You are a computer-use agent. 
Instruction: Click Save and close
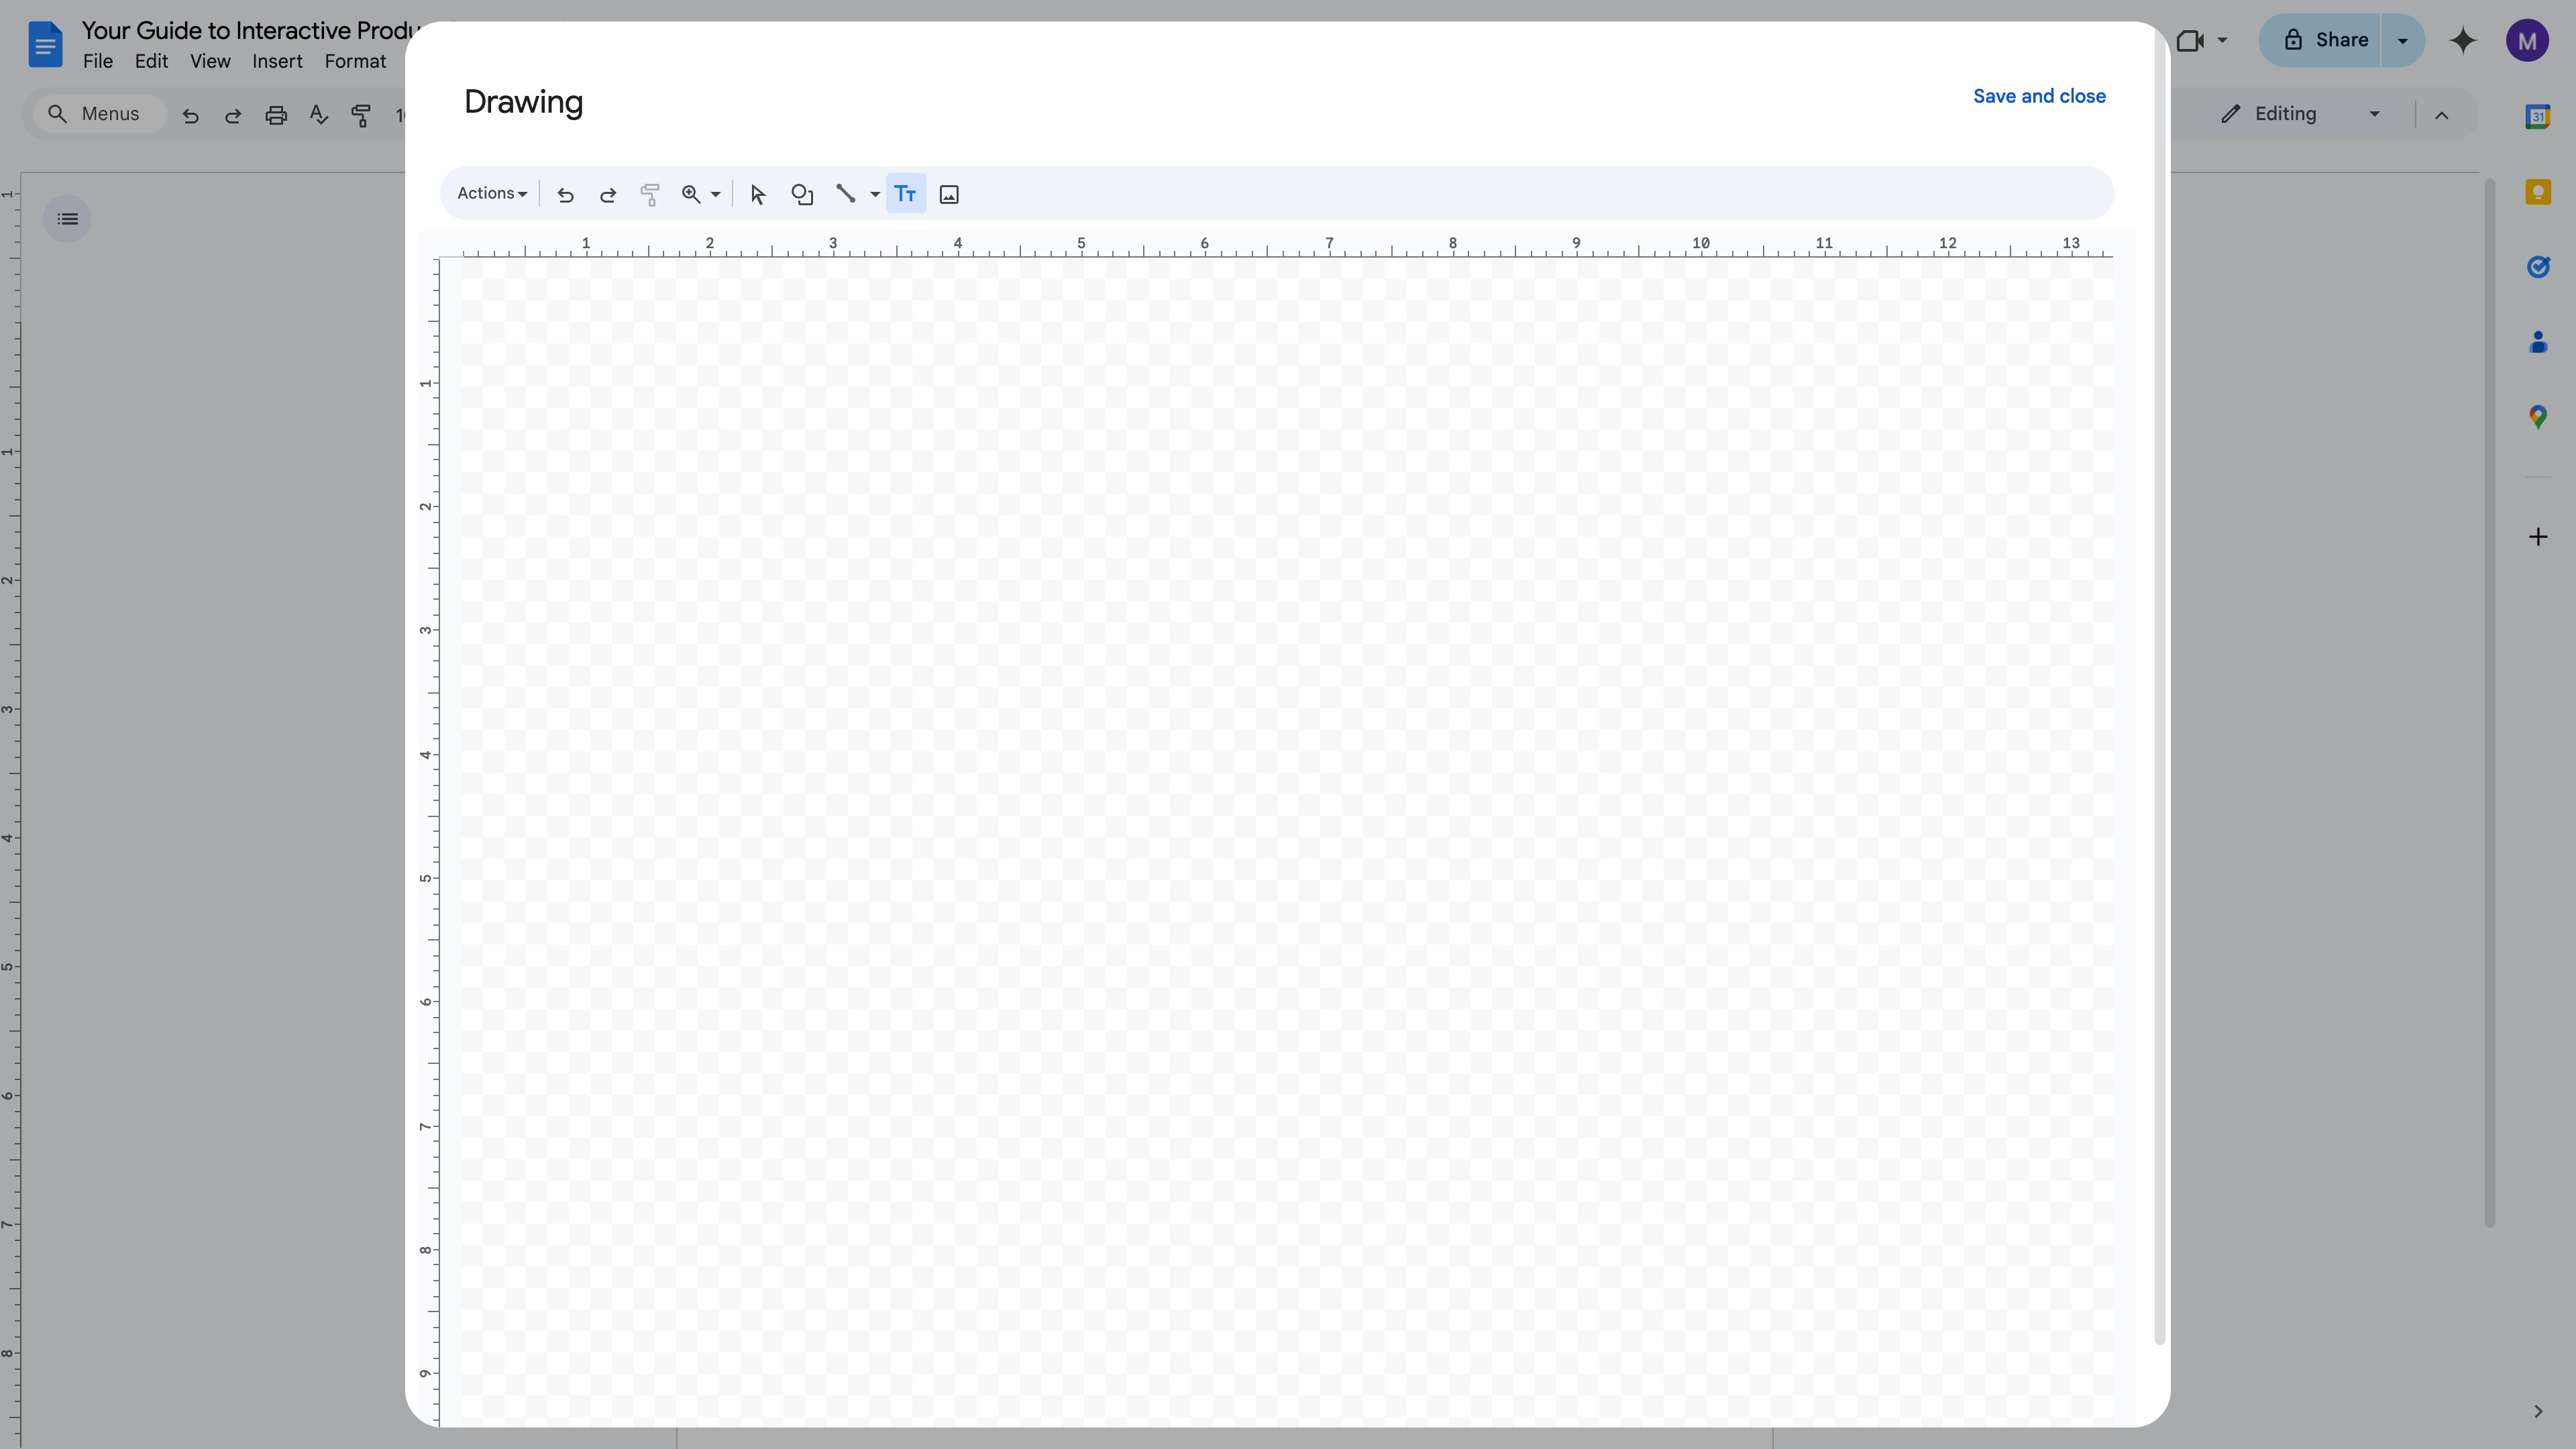point(2039,96)
